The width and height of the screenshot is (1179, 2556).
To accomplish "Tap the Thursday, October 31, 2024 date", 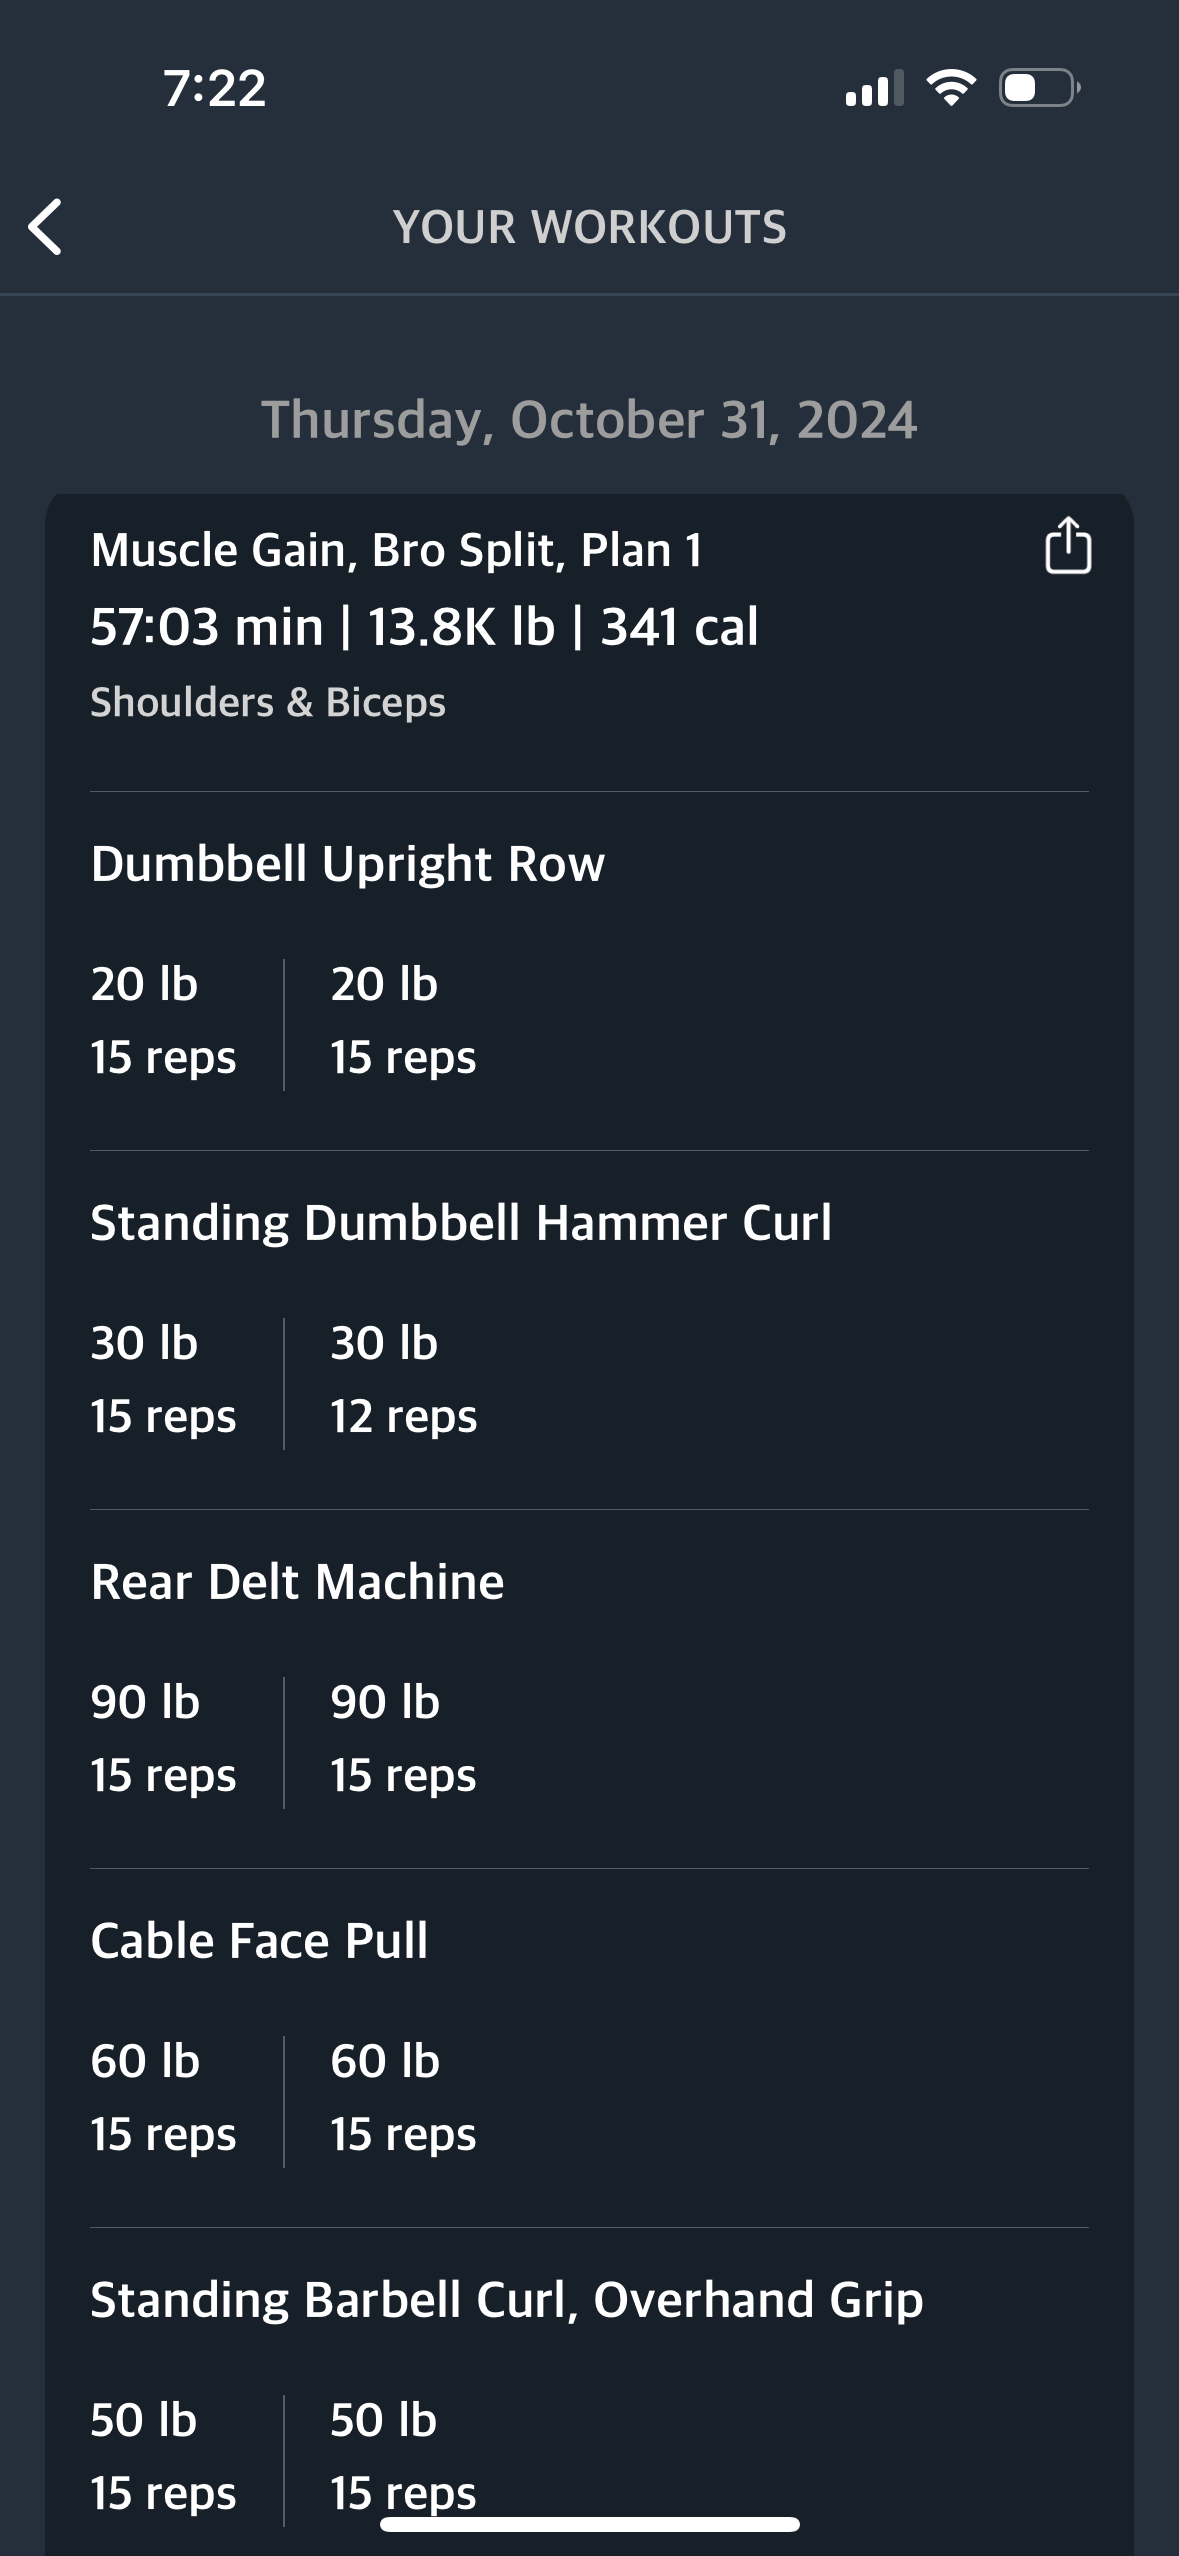I will click(x=589, y=420).
